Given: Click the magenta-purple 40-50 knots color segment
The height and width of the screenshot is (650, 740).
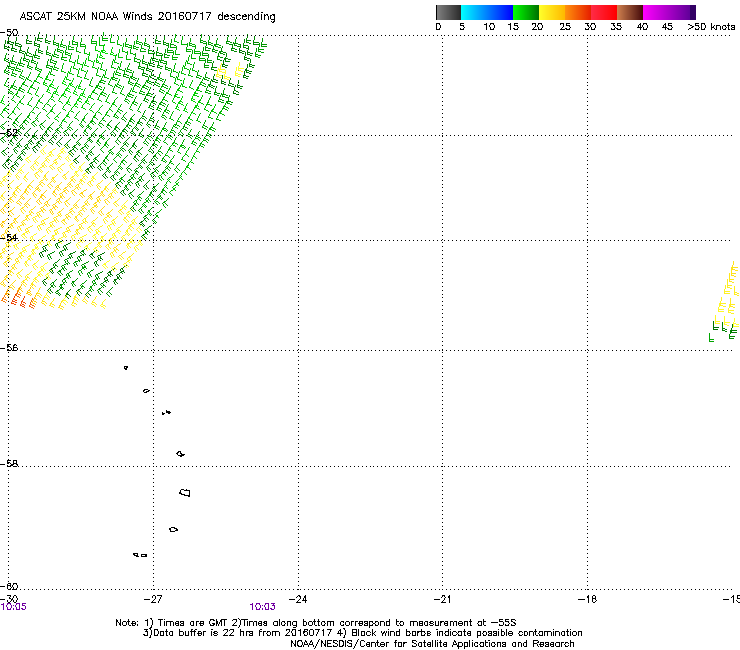Looking at the screenshot, I should (x=669, y=12).
